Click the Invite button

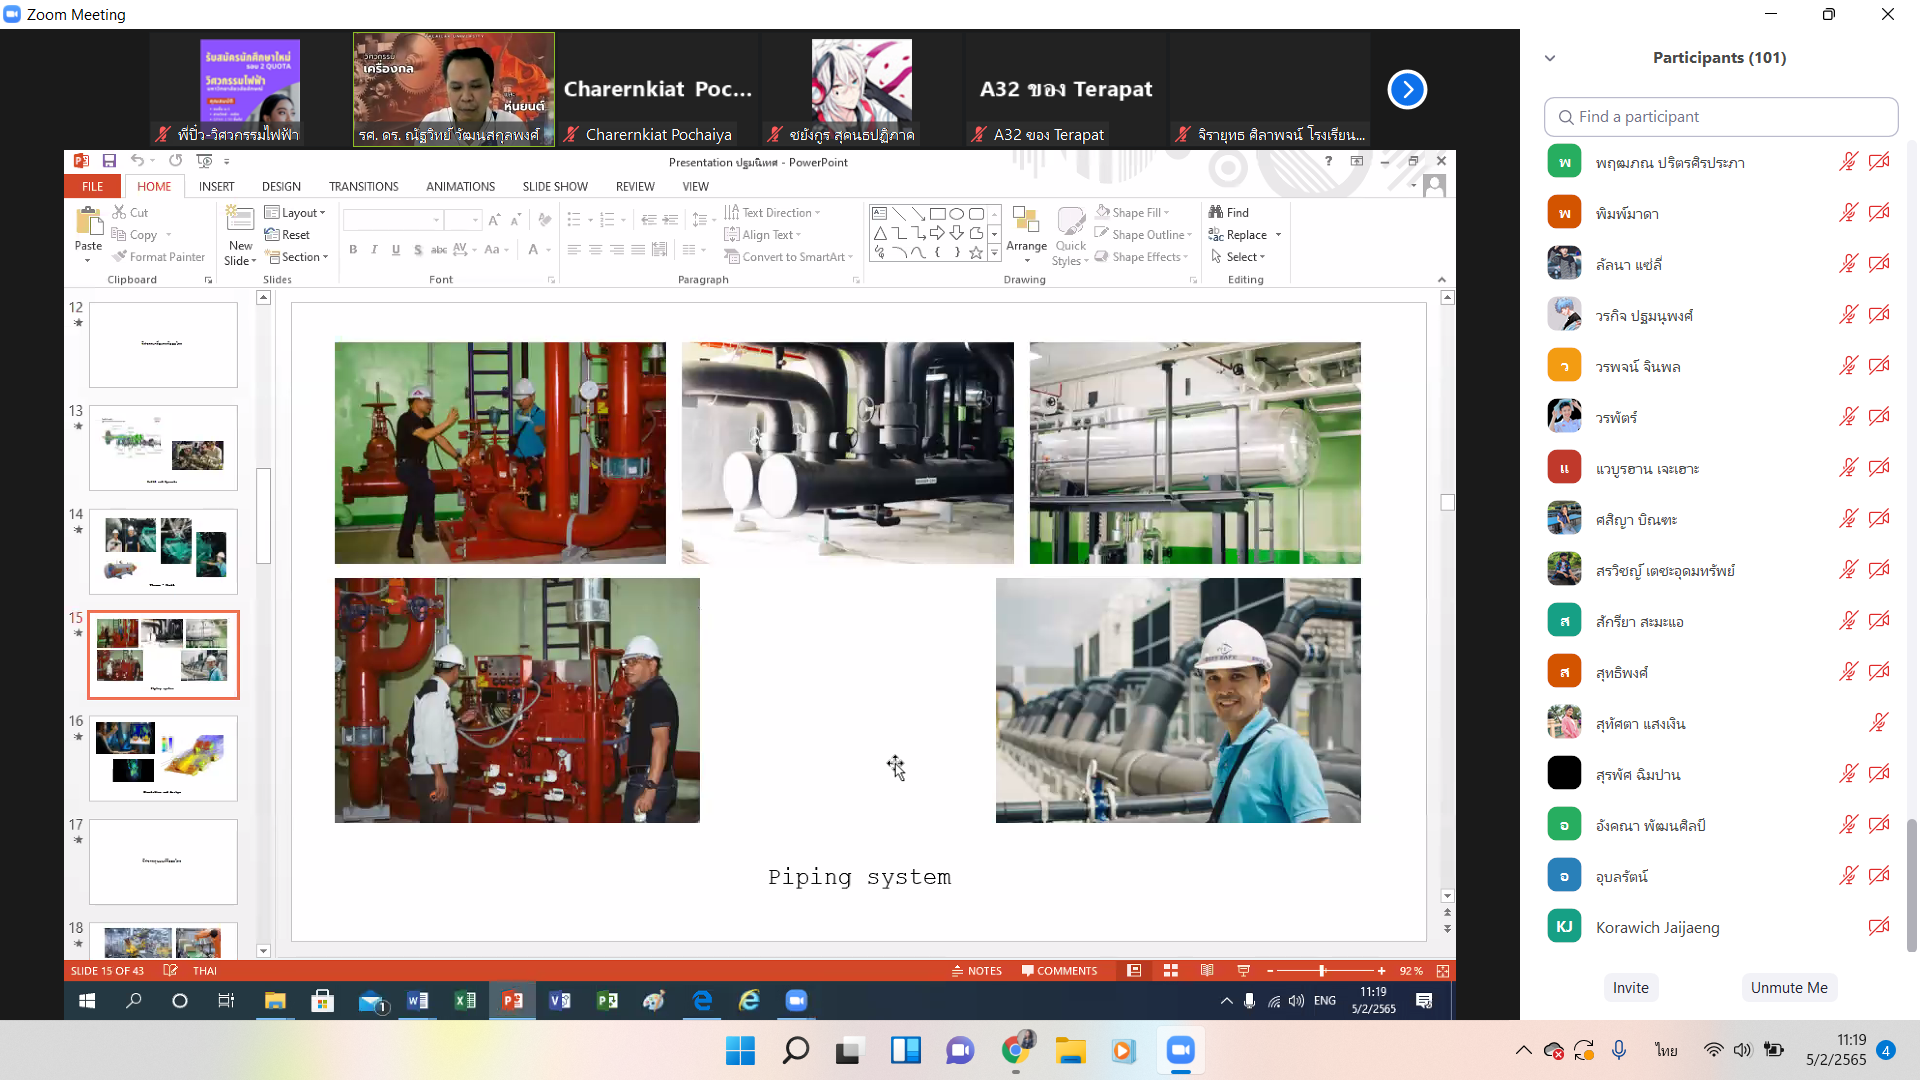pos(1630,988)
